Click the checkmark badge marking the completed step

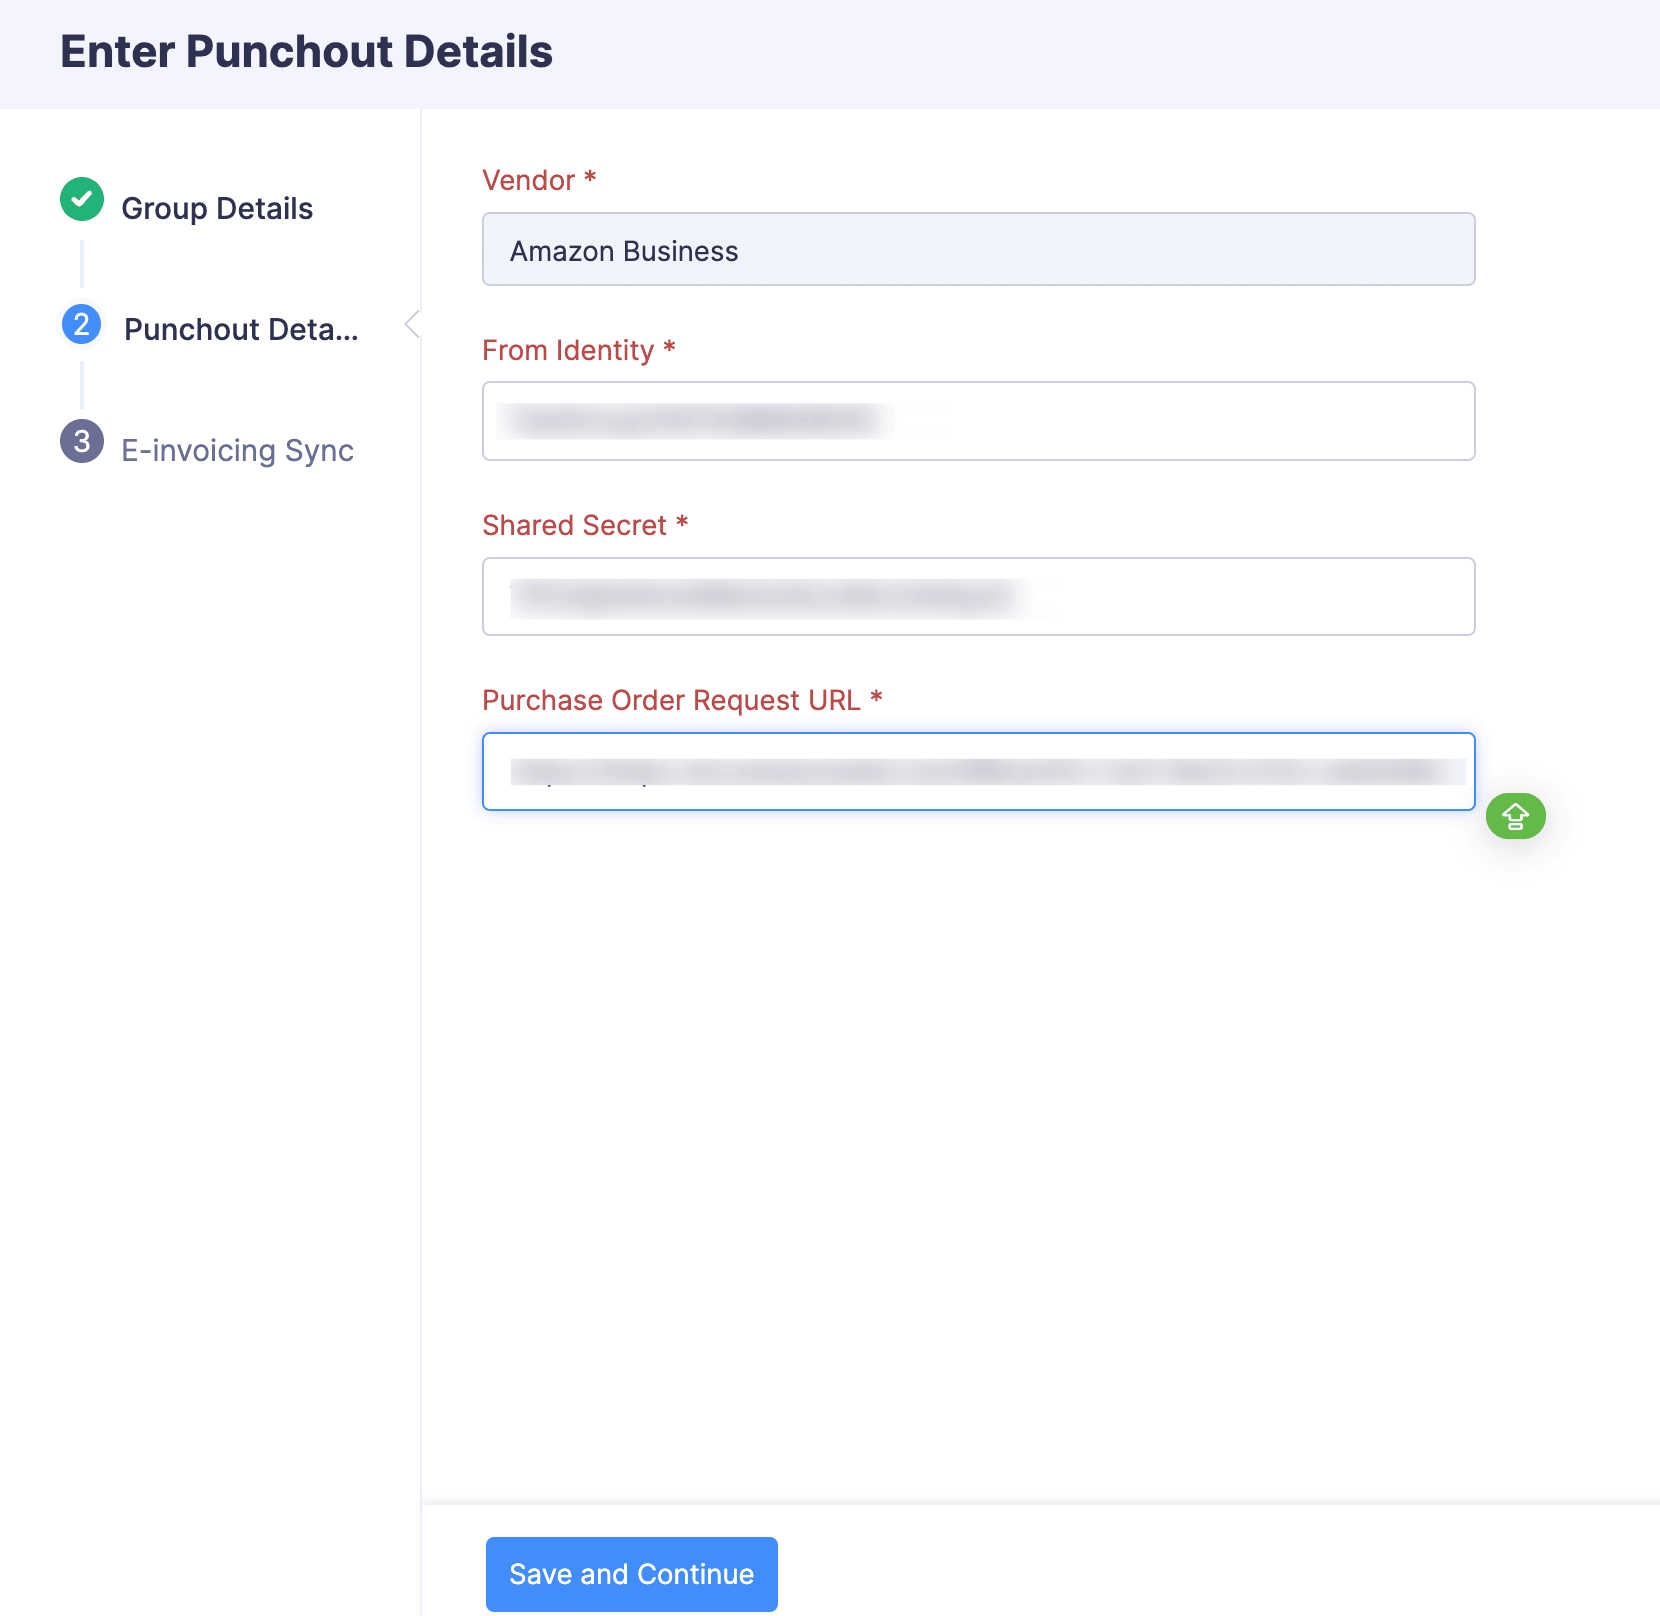(80, 198)
